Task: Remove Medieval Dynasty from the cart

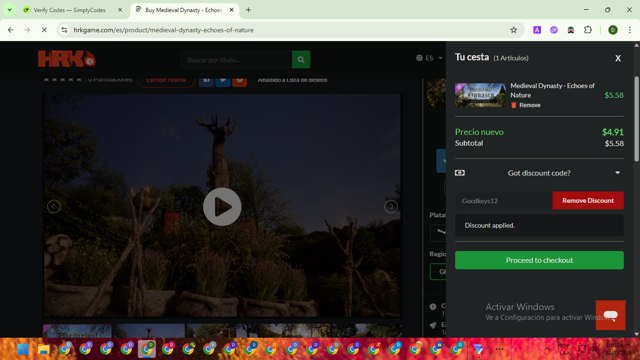Action: (526, 105)
